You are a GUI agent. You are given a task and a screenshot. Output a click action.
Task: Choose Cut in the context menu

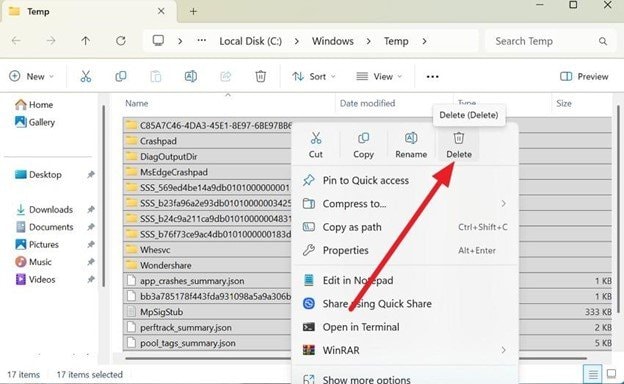[x=316, y=145]
